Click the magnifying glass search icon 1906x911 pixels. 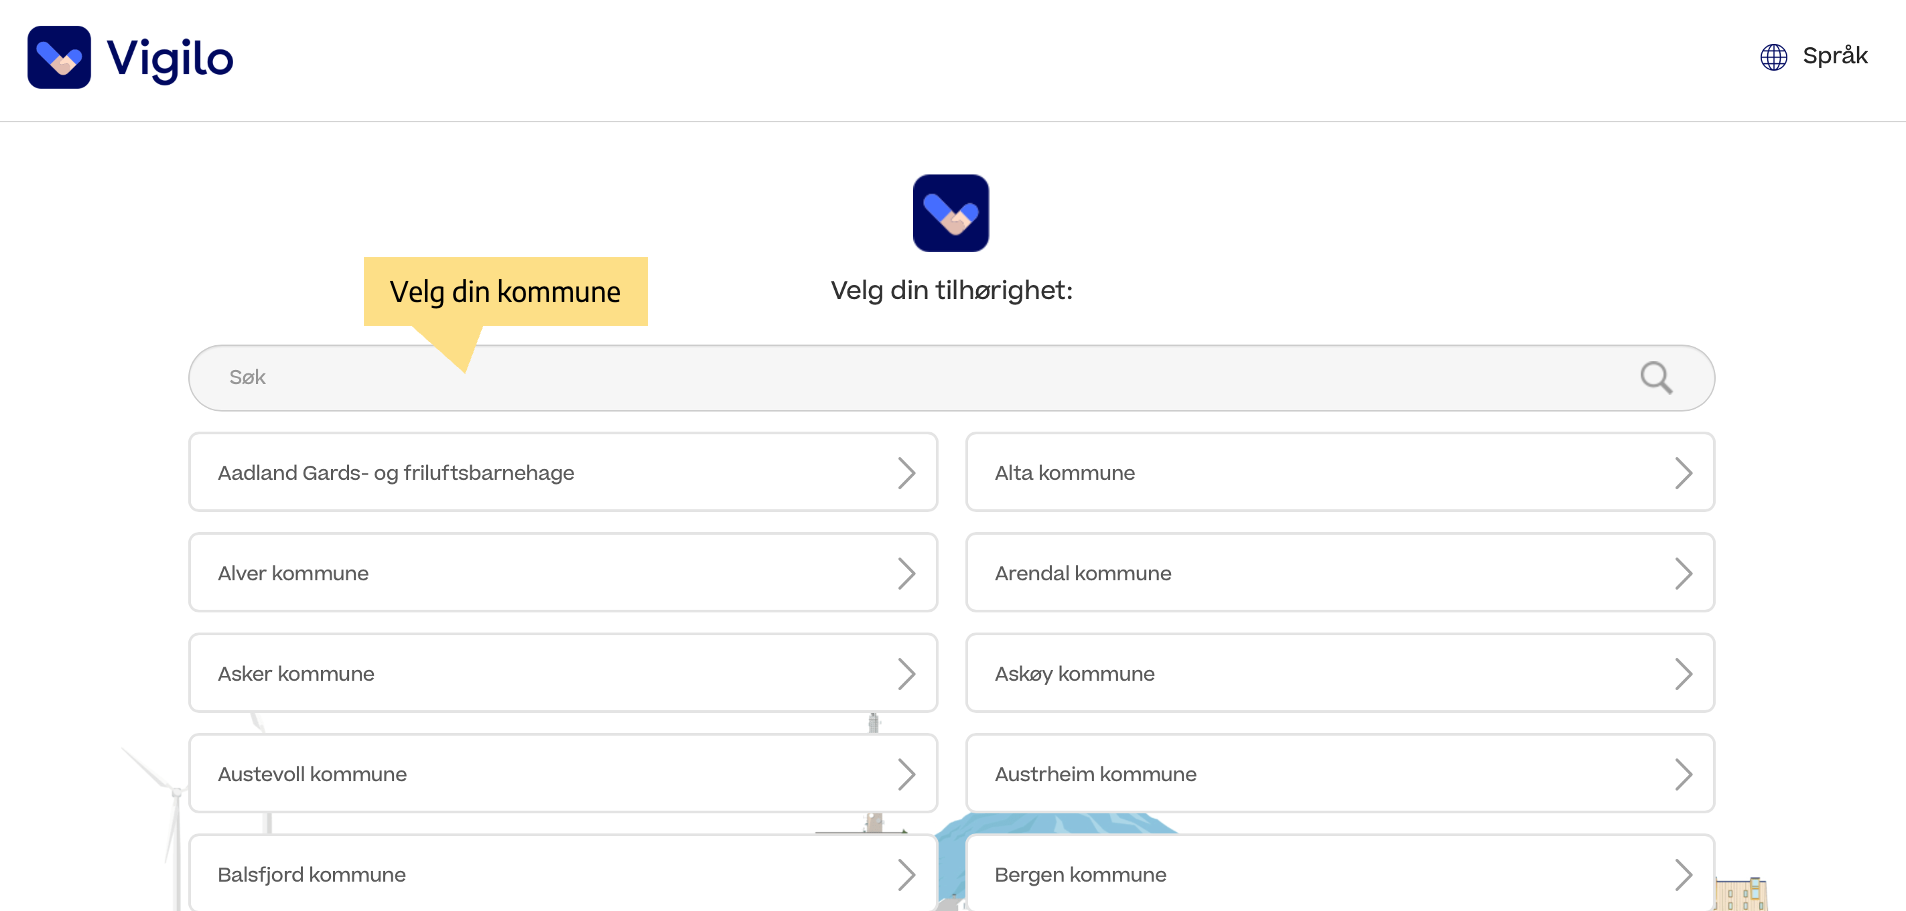click(x=1656, y=377)
